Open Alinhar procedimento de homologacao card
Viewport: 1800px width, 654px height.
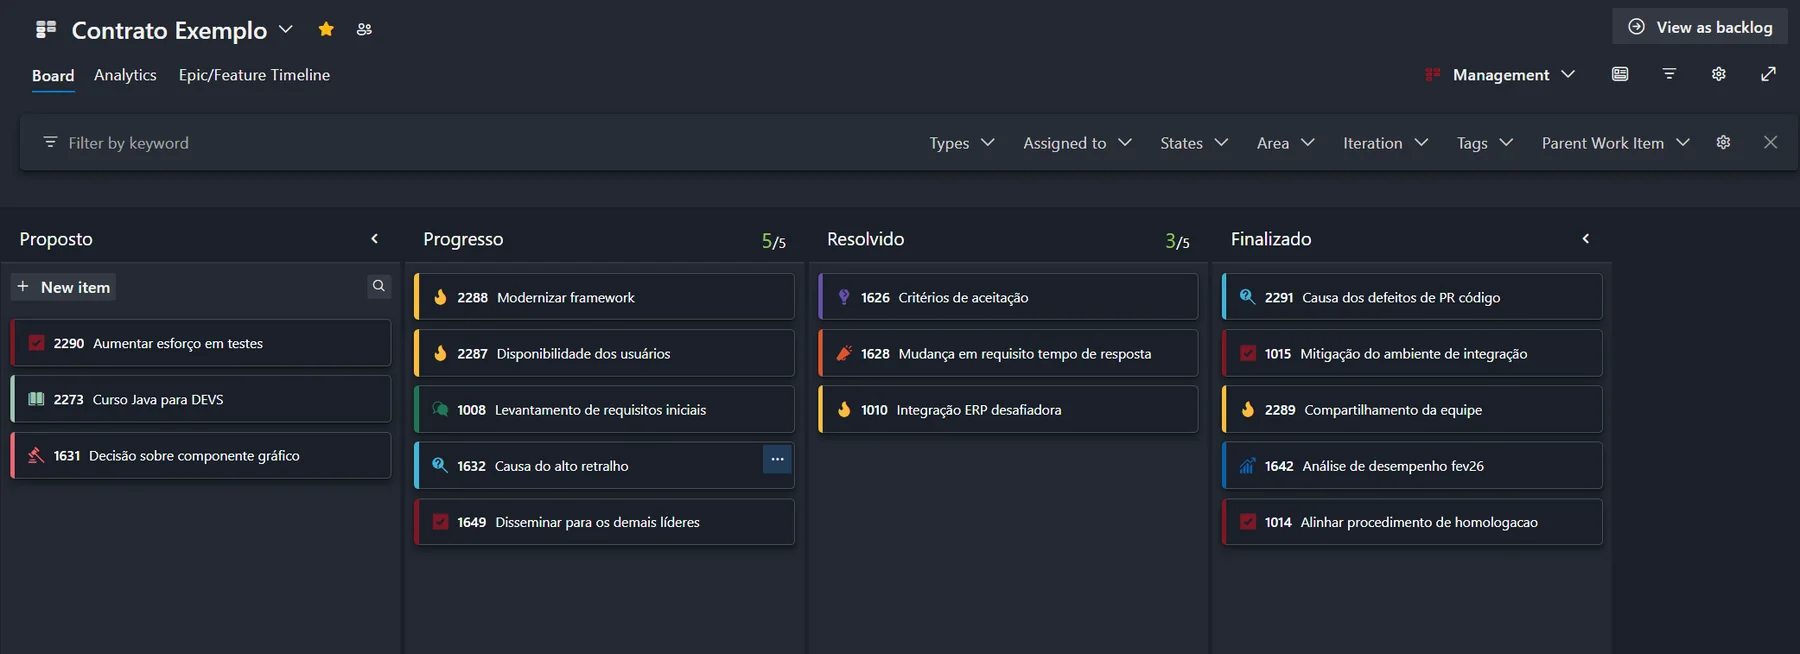[x=1412, y=522]
